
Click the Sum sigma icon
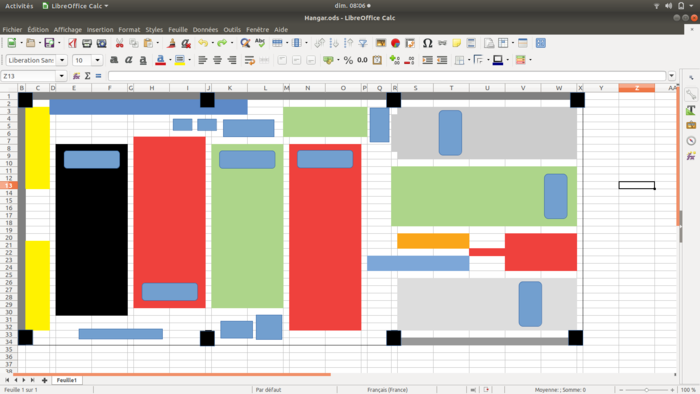coord(88,76)
